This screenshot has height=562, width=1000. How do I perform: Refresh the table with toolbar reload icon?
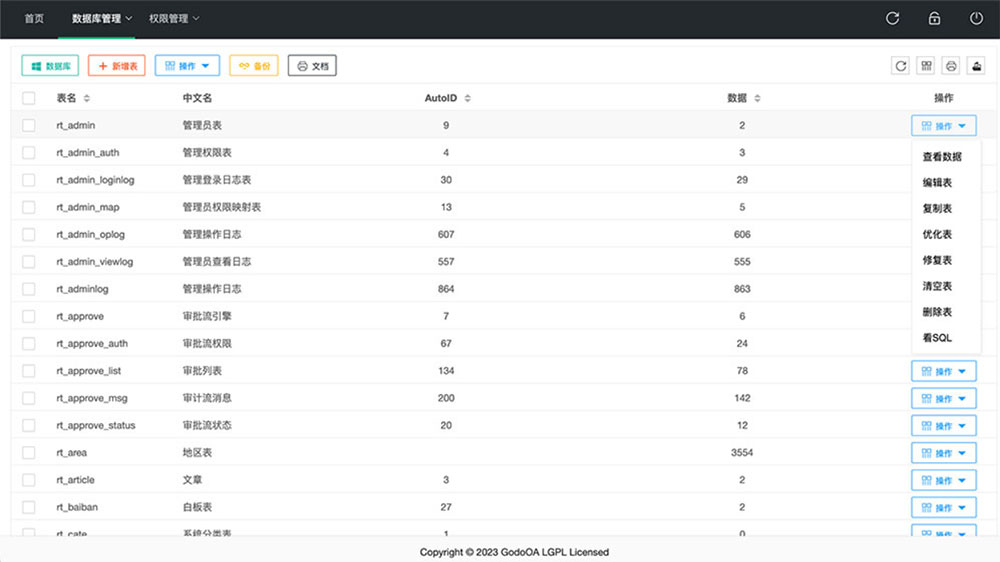click(901, 66)
